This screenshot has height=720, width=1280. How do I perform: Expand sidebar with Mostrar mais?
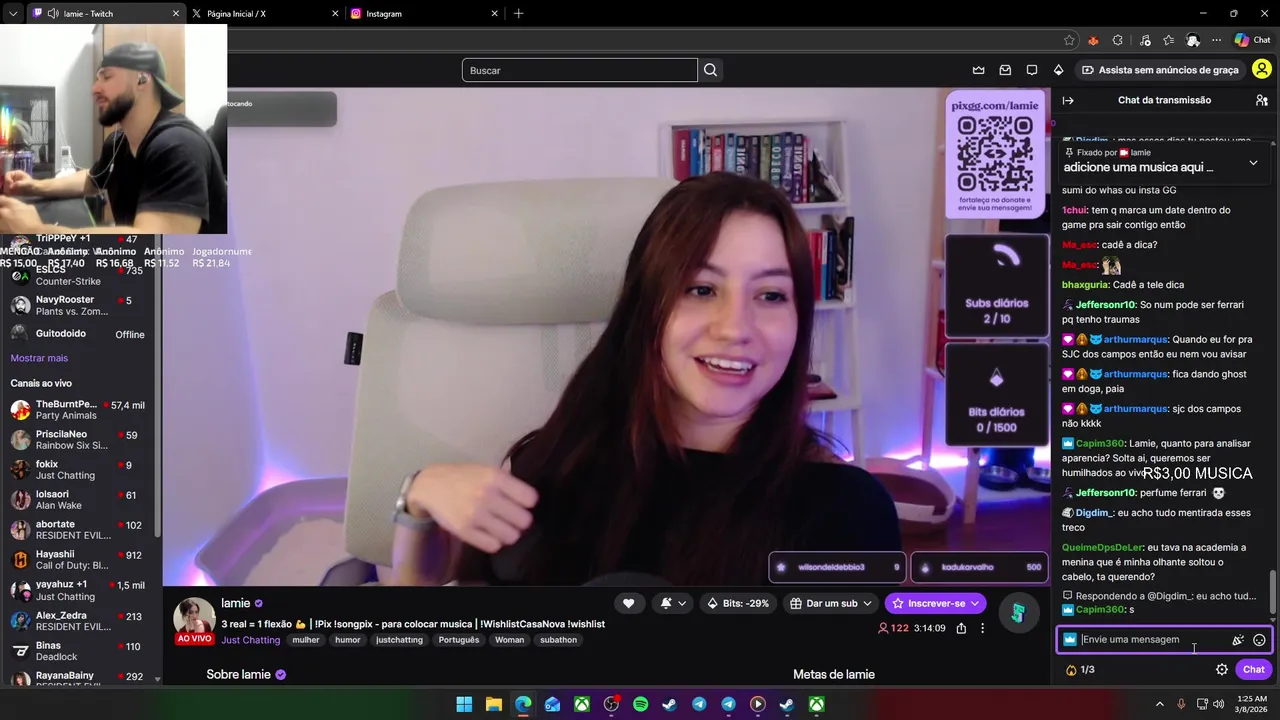click(39, 358)
